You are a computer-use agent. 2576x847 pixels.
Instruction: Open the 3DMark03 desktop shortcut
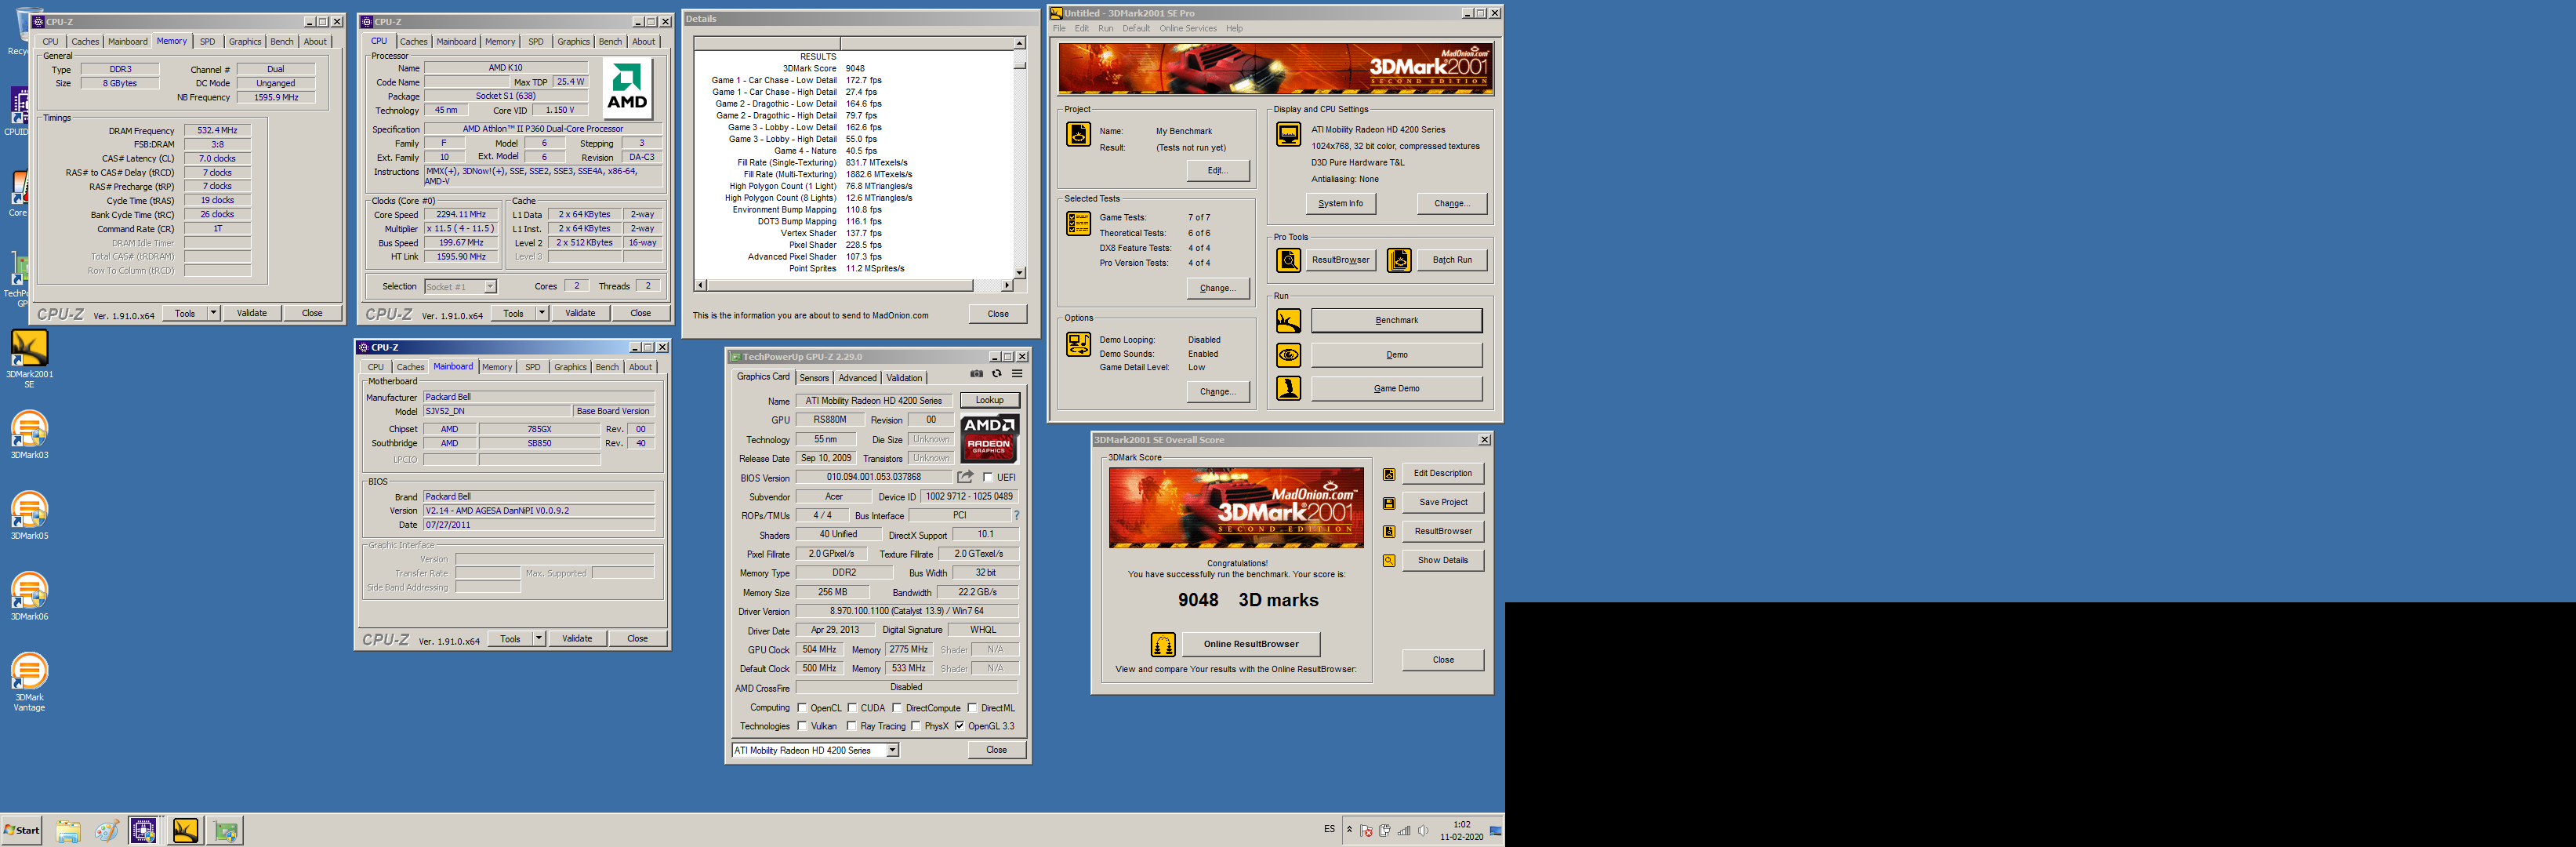coord(29,434)
